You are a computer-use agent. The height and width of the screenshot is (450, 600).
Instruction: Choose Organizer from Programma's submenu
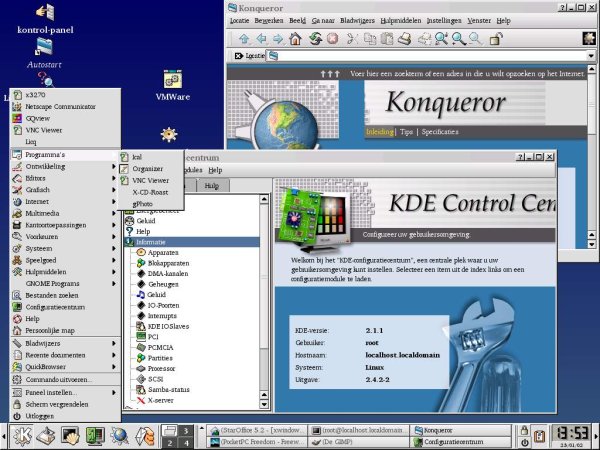pos(150,169)
